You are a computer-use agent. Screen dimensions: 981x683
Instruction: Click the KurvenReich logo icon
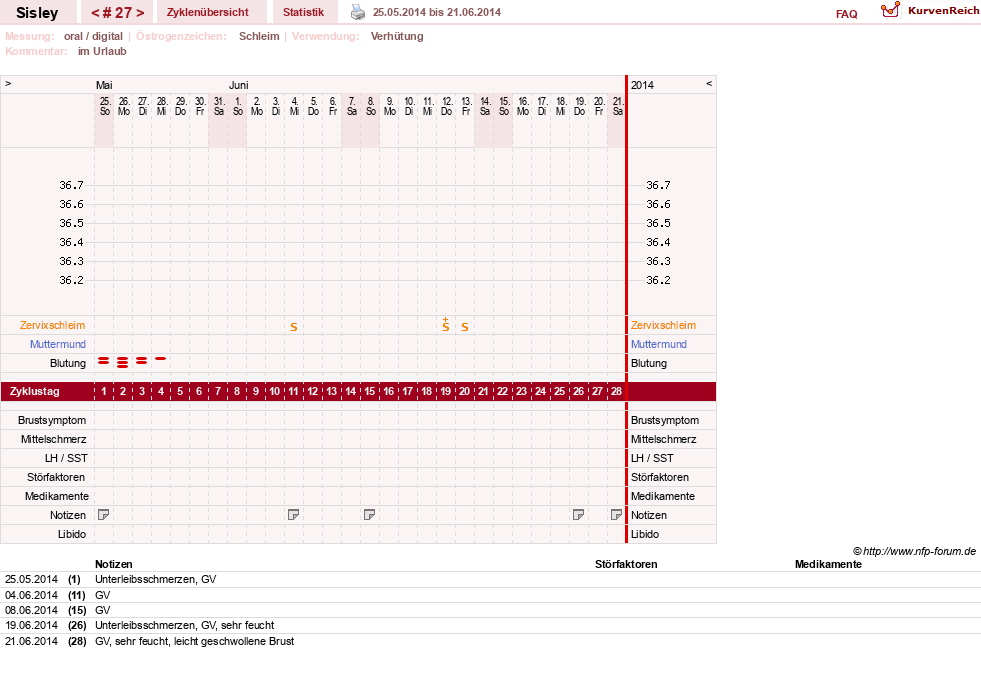890,10
